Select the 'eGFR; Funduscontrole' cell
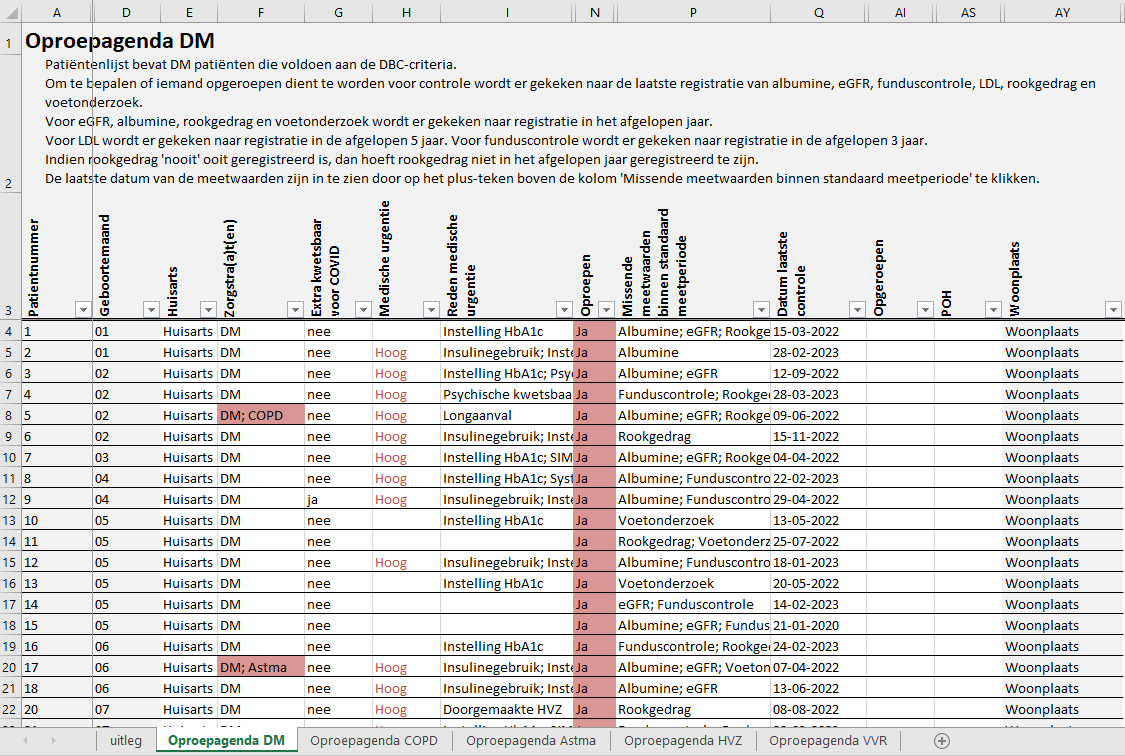This screenshot has width=1125, height=756. 693,605
